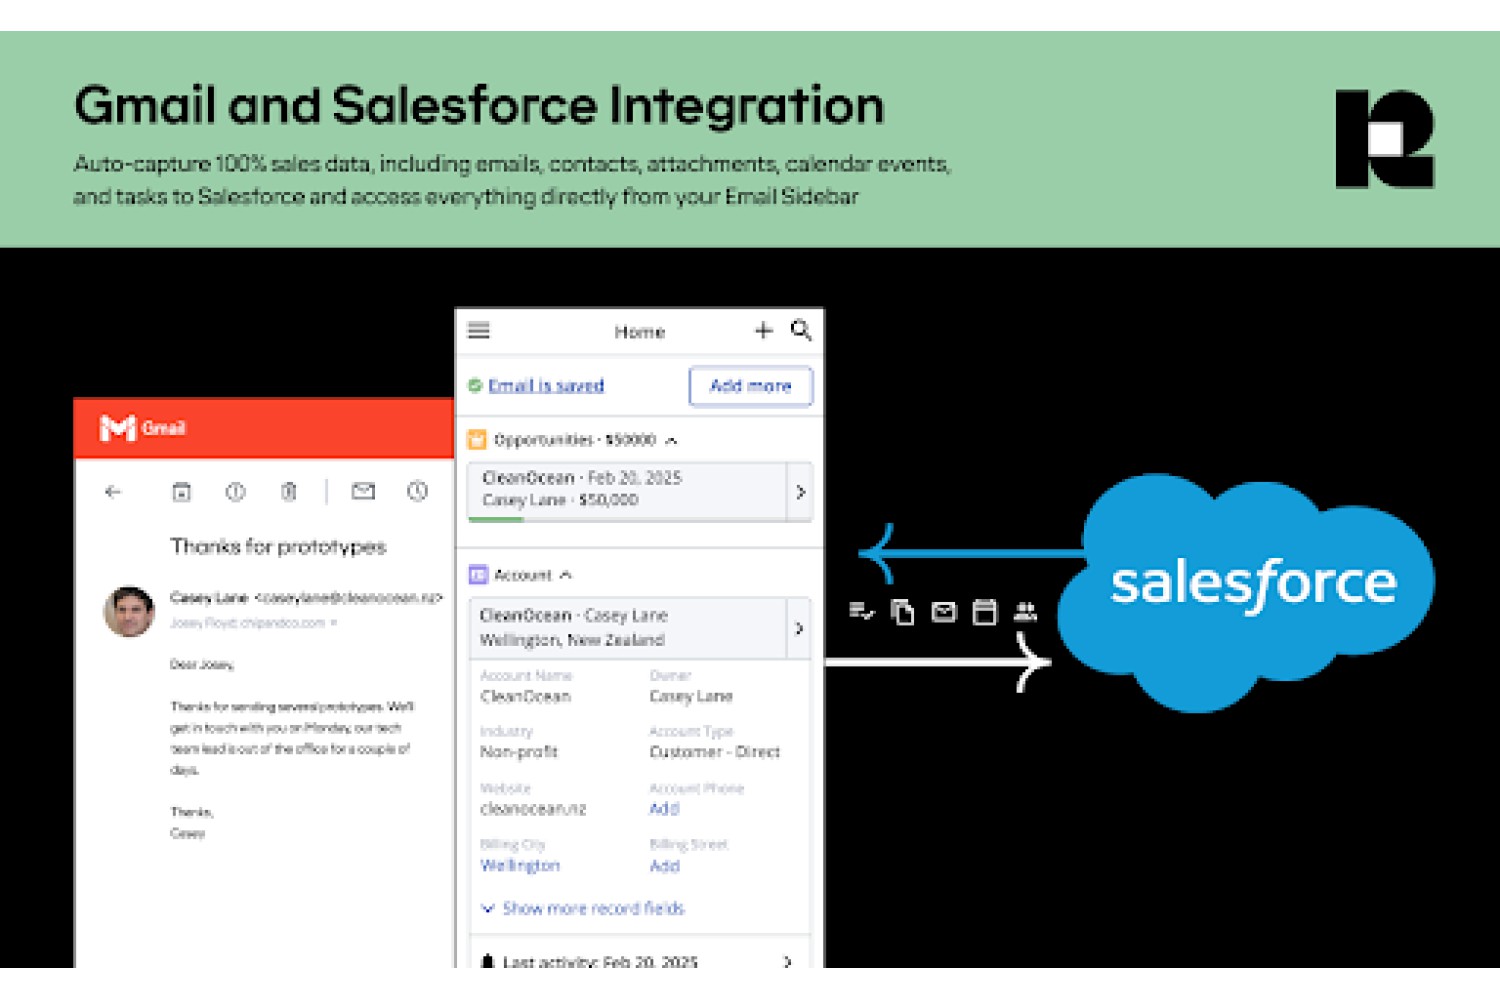This screenshot has width=1500, height=1000.
Task: Collapse the Opportunities section chevron
Action: click(x=671, y=440)
